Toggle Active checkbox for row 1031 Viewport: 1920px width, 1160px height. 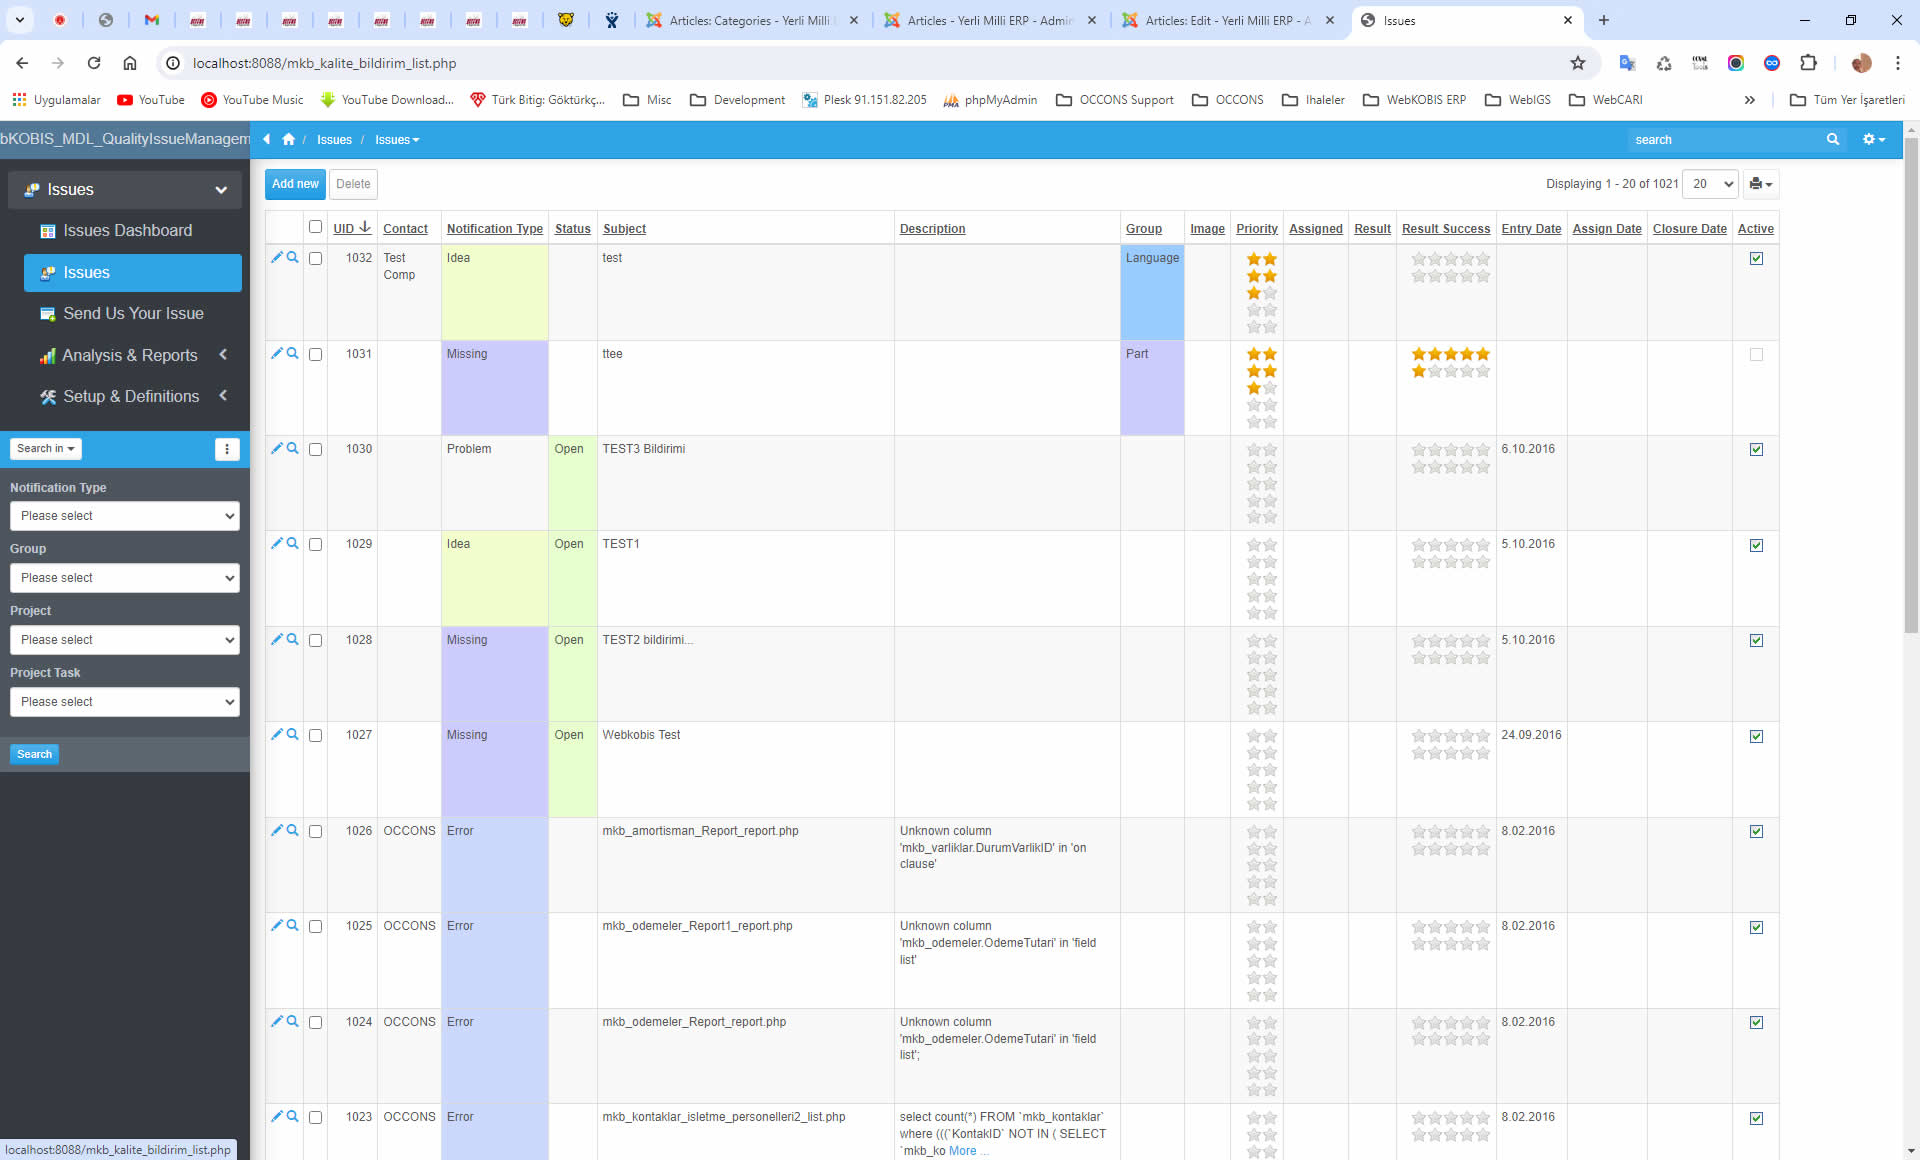click(1756, 355)
